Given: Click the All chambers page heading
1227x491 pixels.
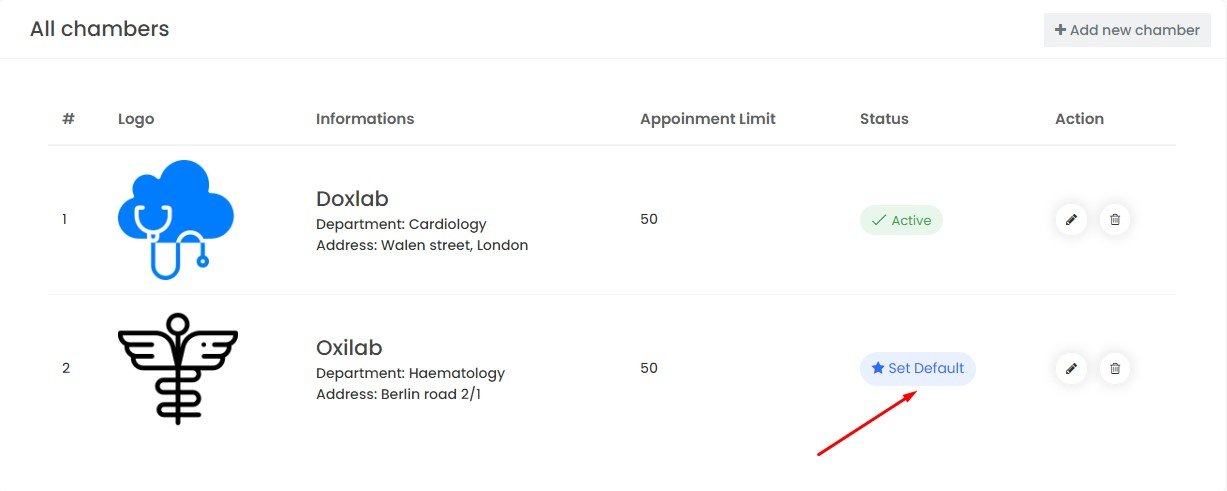Looking at the screenshot, I should [x=99, y=29].
